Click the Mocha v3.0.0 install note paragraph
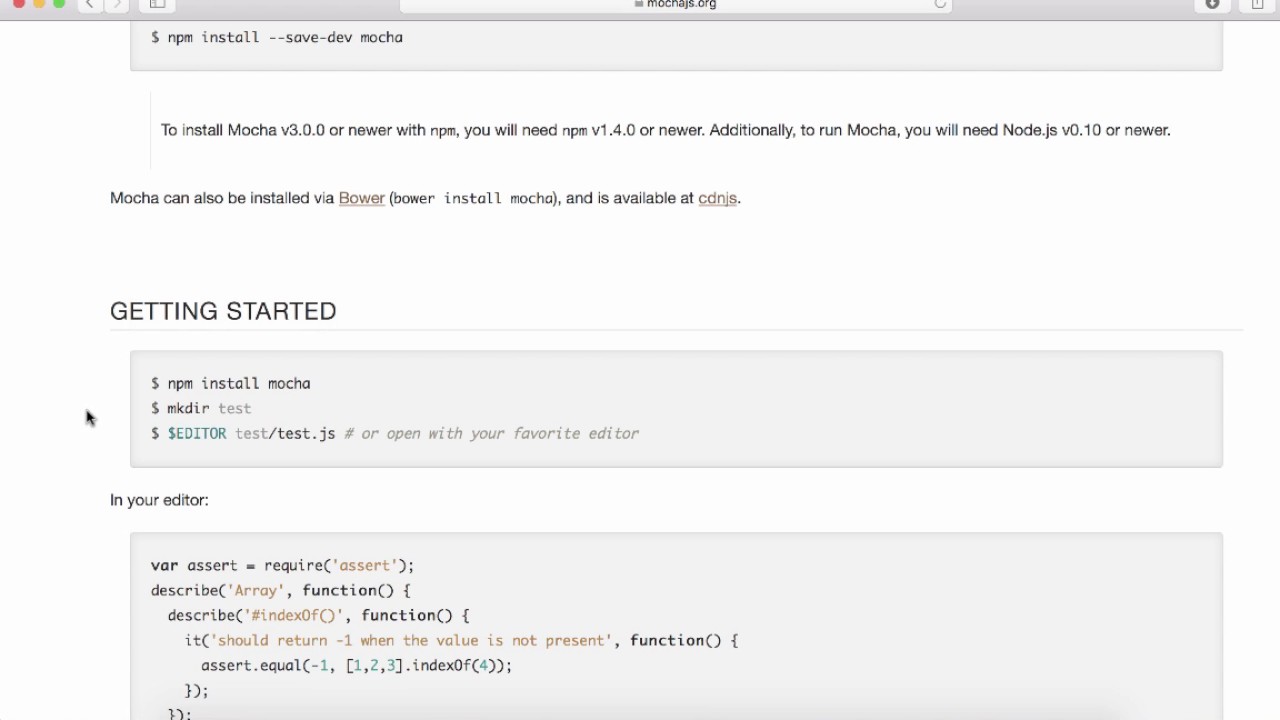Viewport: 1280px width, 720px height. (665, 130)
